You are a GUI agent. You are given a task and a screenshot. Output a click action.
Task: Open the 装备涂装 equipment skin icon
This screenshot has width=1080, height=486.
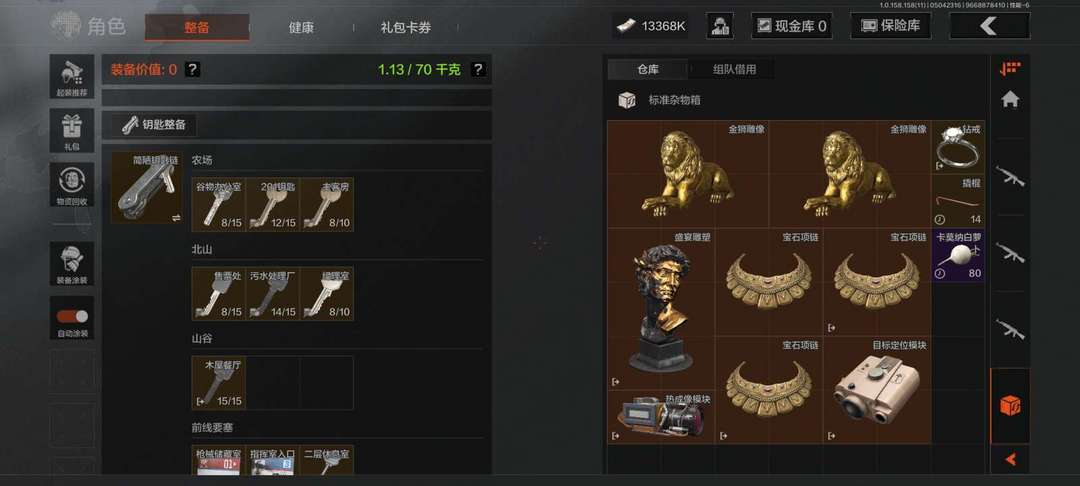click(72, 264)
